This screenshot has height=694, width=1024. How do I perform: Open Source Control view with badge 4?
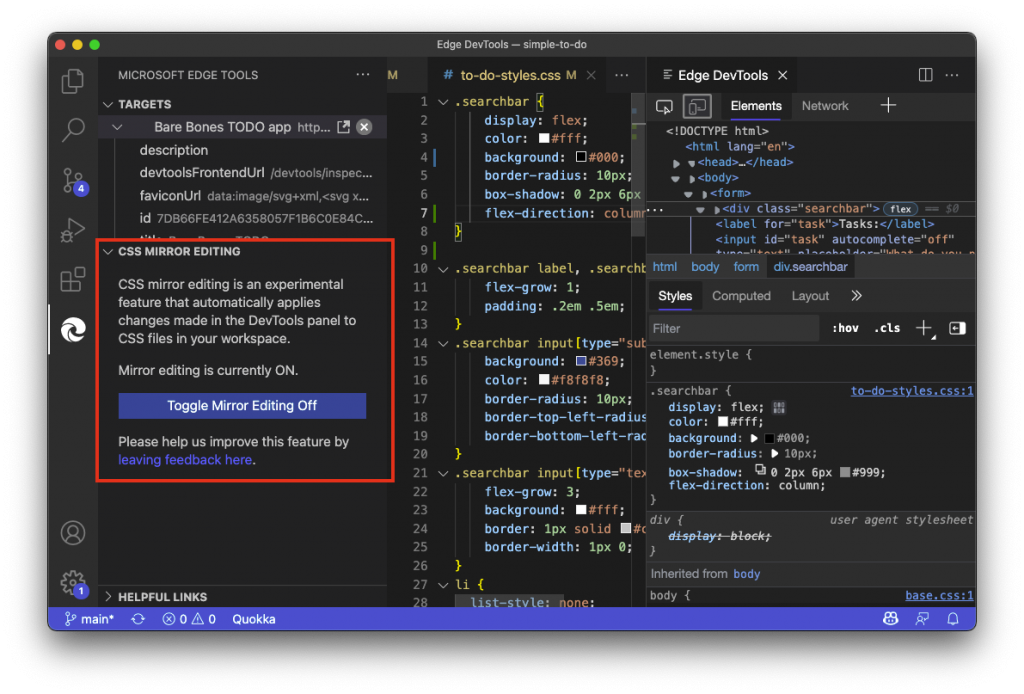(72, 181)
